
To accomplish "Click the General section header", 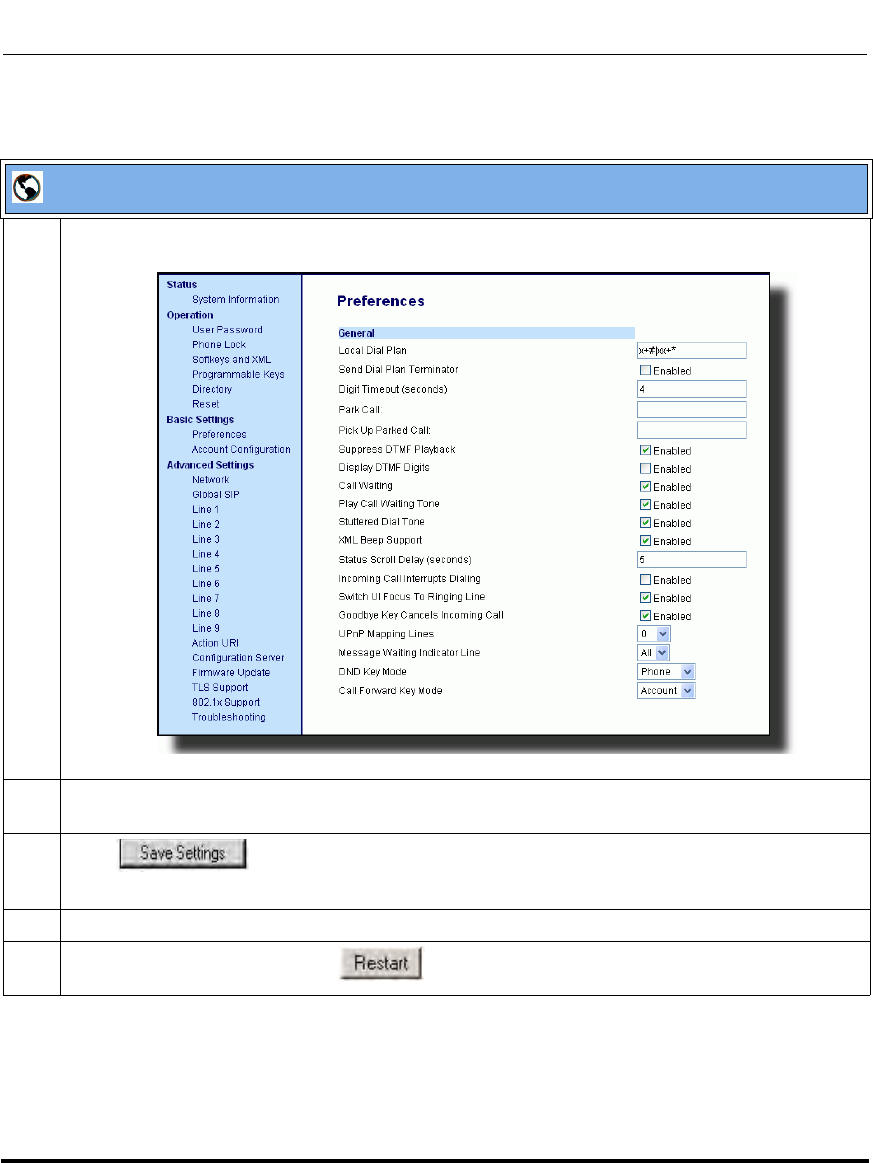I will pos(487,333).
